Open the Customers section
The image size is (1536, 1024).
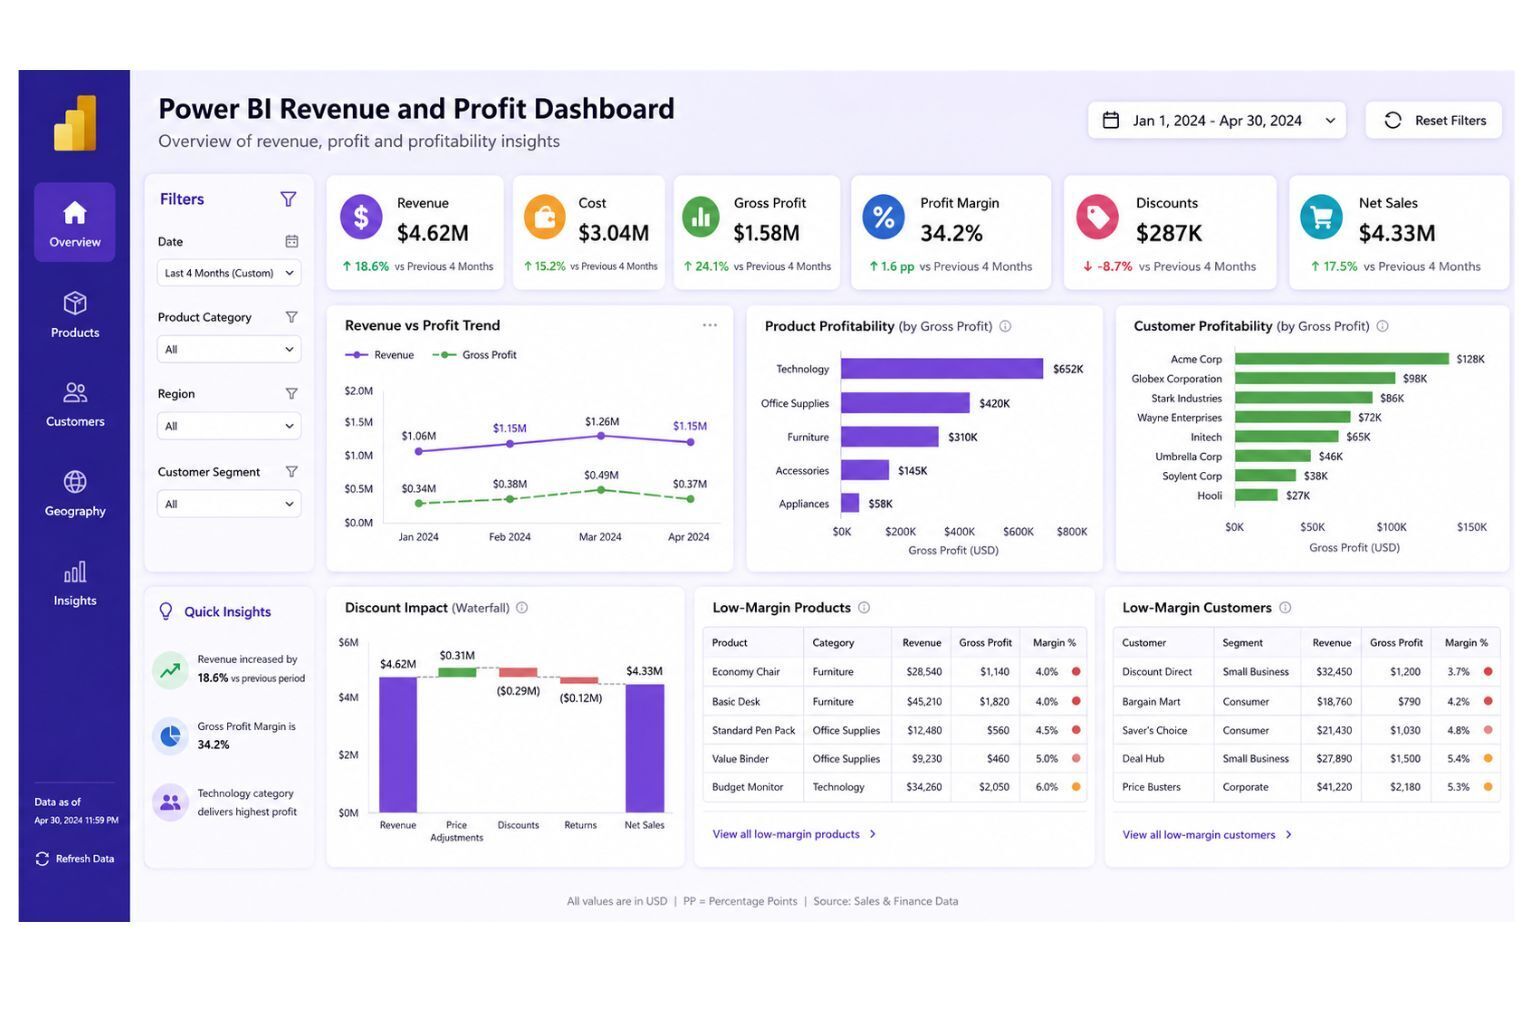[75, 404]
